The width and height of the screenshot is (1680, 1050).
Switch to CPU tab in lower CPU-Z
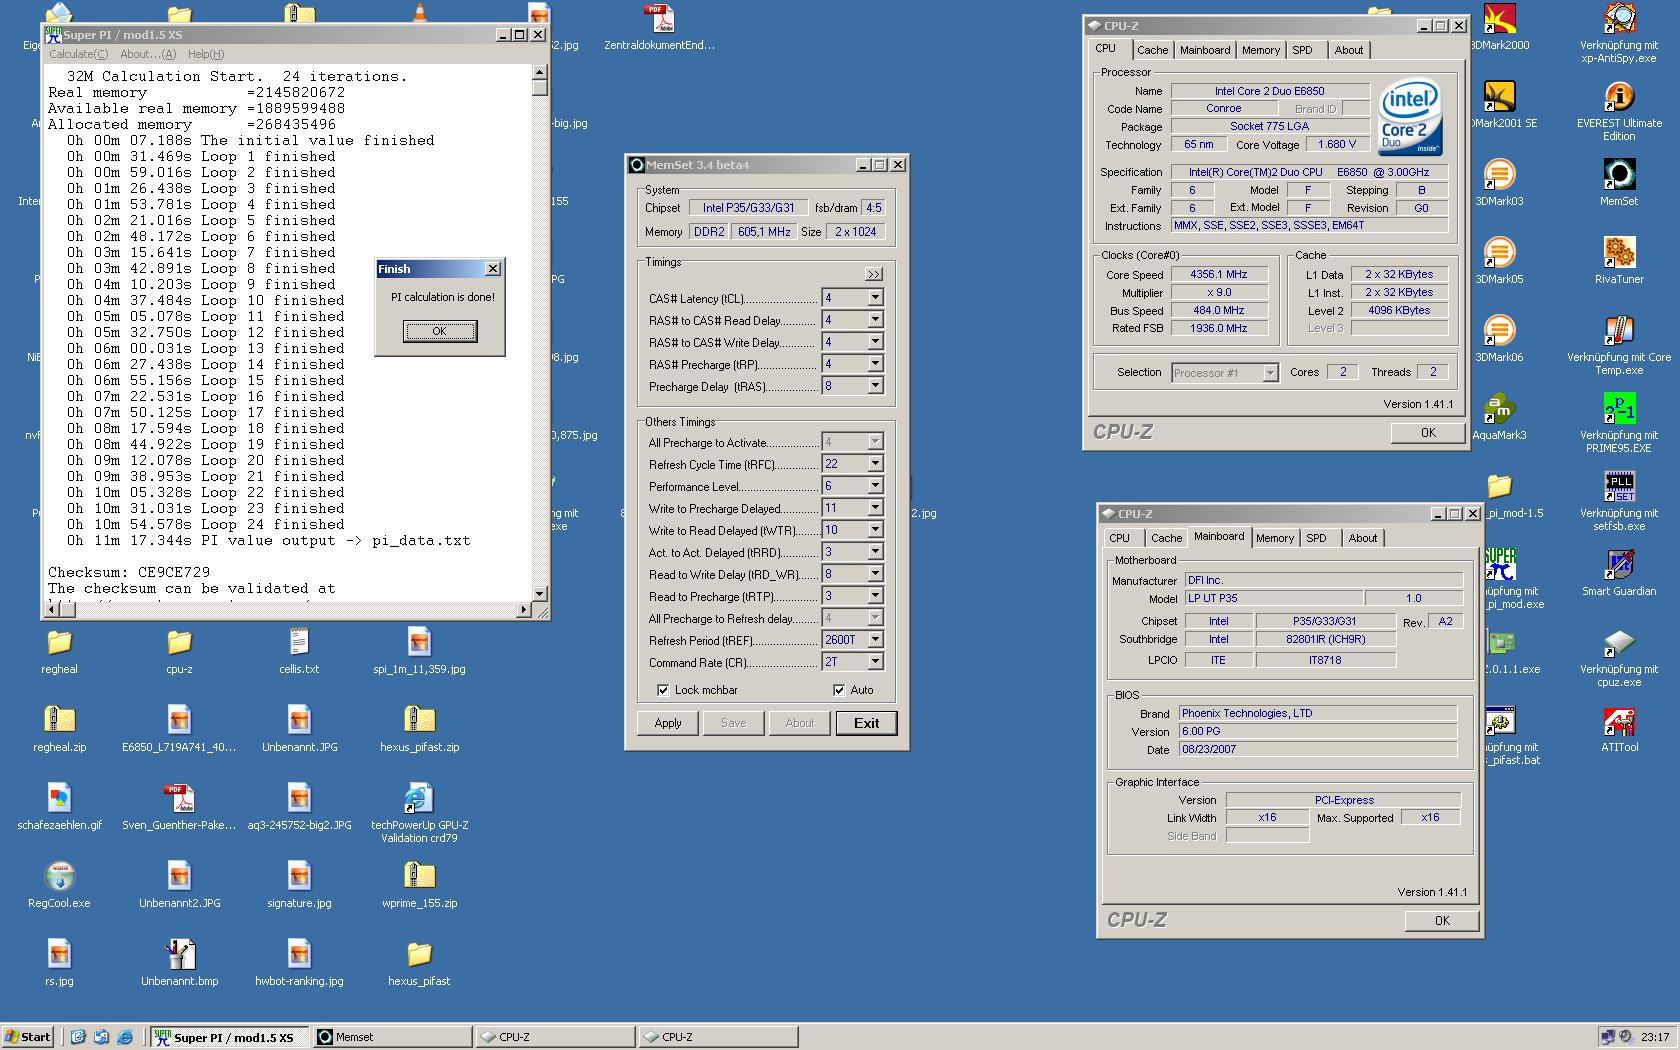click(x=1119, y=538)
